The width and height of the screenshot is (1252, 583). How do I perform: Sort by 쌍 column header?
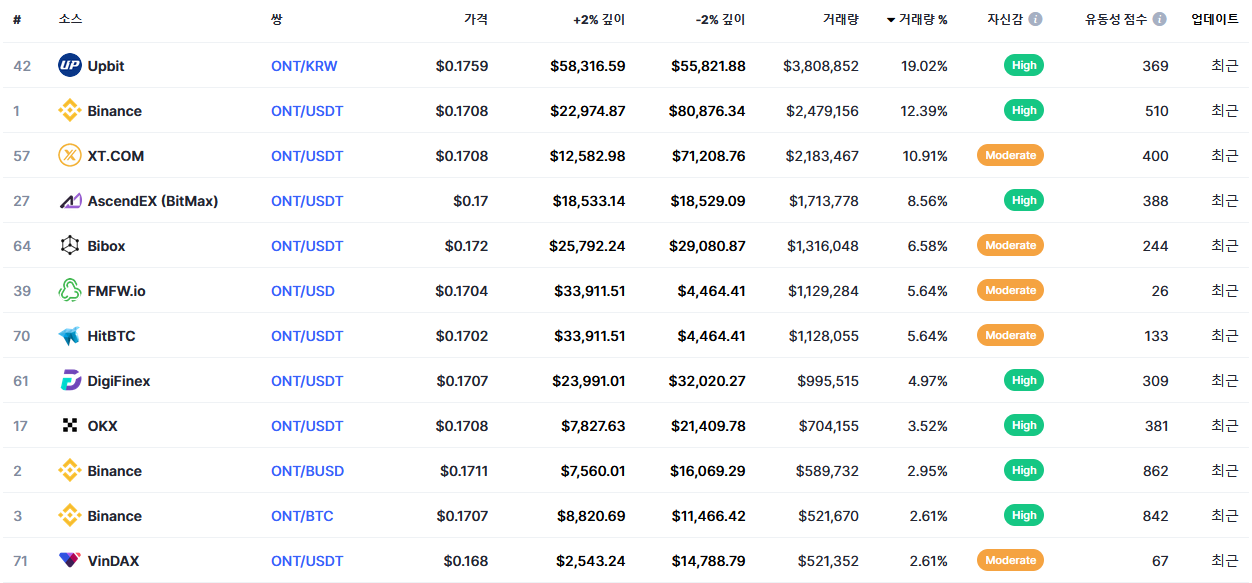(277, 19)
